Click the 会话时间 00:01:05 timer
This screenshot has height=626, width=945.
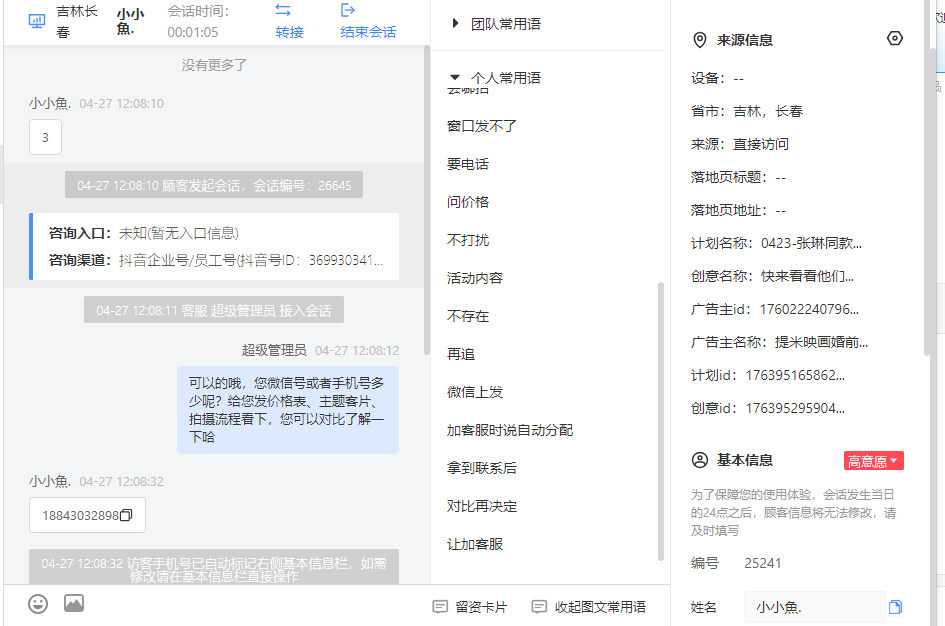pos(198,22)
